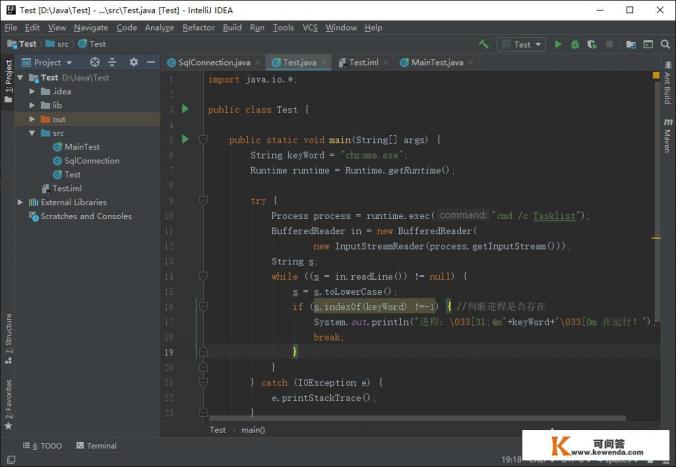The height and width of the screenshot is (467, 676).
Task: Open the Analyze menu
Action: (159, 28)
